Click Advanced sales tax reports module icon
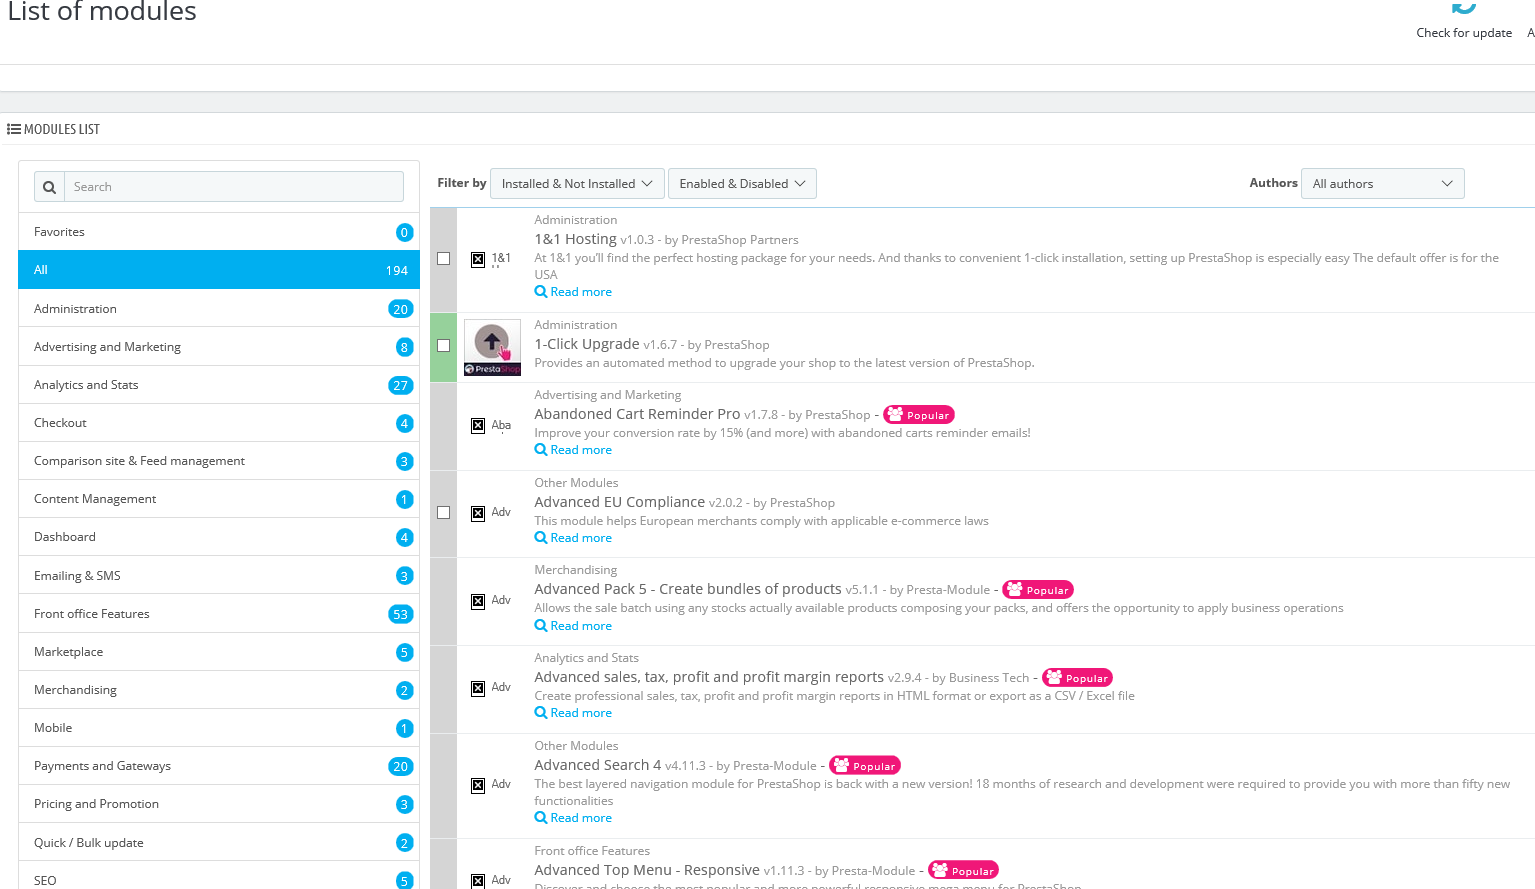Screen dimensions: 1535x889 pos(478,688)
